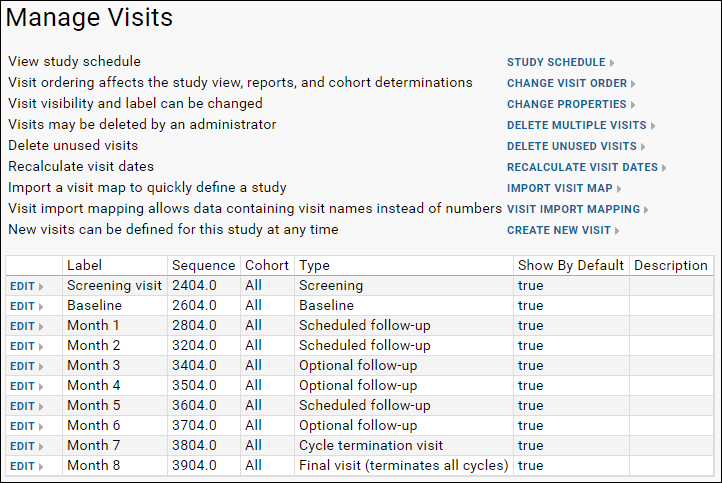Edit the Month 1 visit
Image resolution: width=722 pixels, height=483 pixels.
point(27,326)
